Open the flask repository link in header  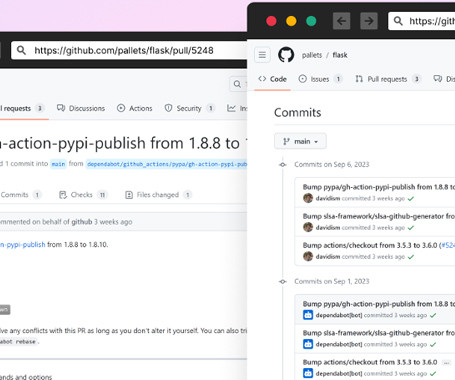[x=340, y=55]
